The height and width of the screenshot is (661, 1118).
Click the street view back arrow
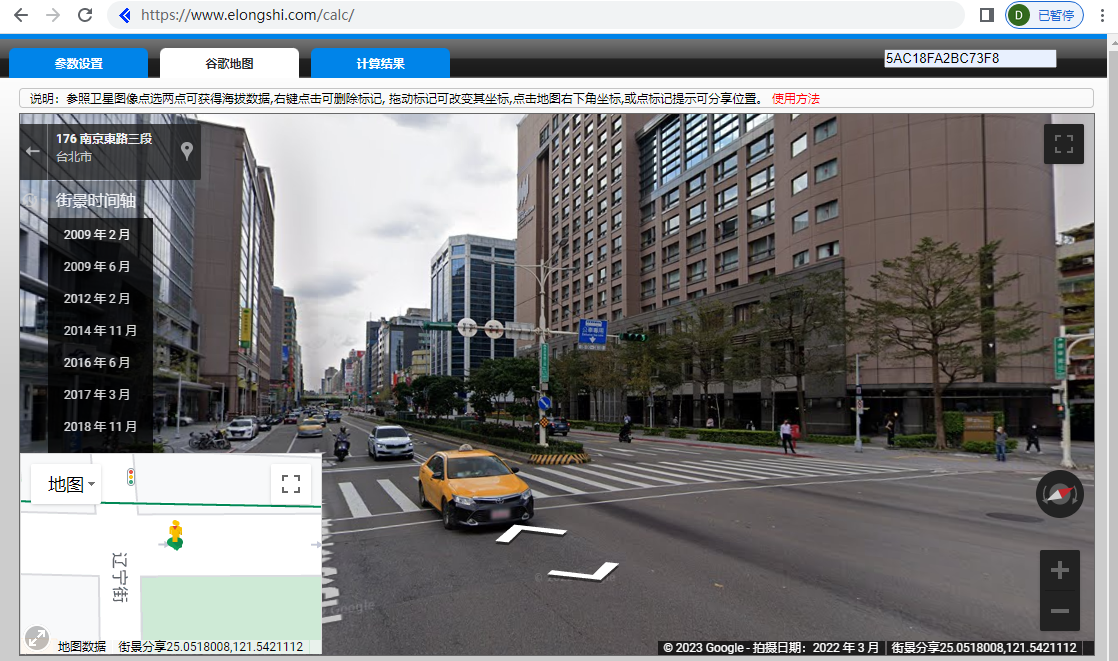pos(33,151)
